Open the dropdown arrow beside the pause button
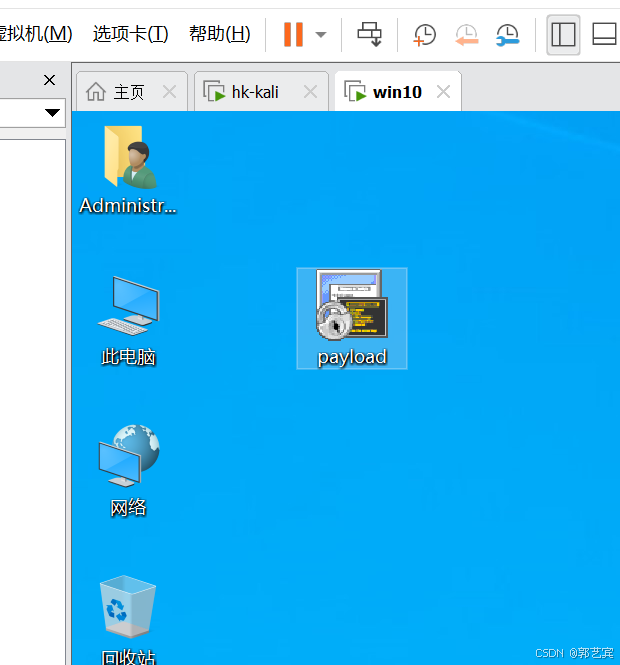The height and width of the screenshot is (665, 620). (321, 35)
